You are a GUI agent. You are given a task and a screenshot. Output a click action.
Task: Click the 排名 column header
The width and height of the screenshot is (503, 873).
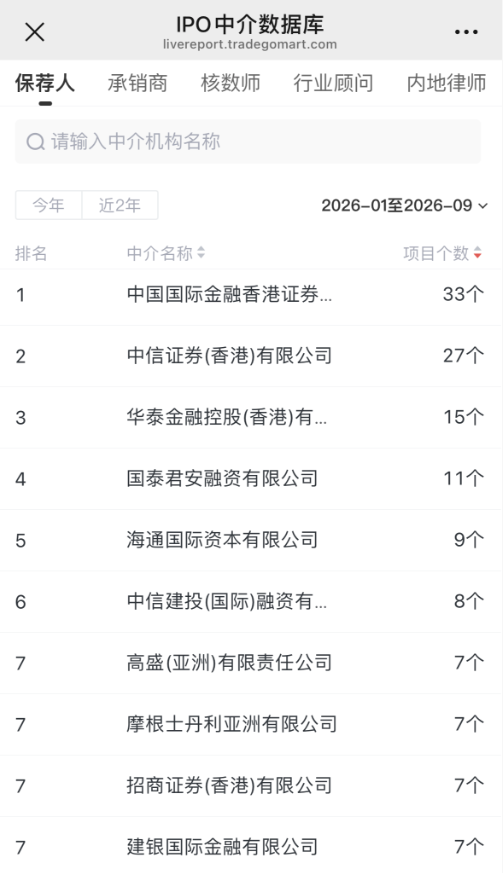click(31, 253)
